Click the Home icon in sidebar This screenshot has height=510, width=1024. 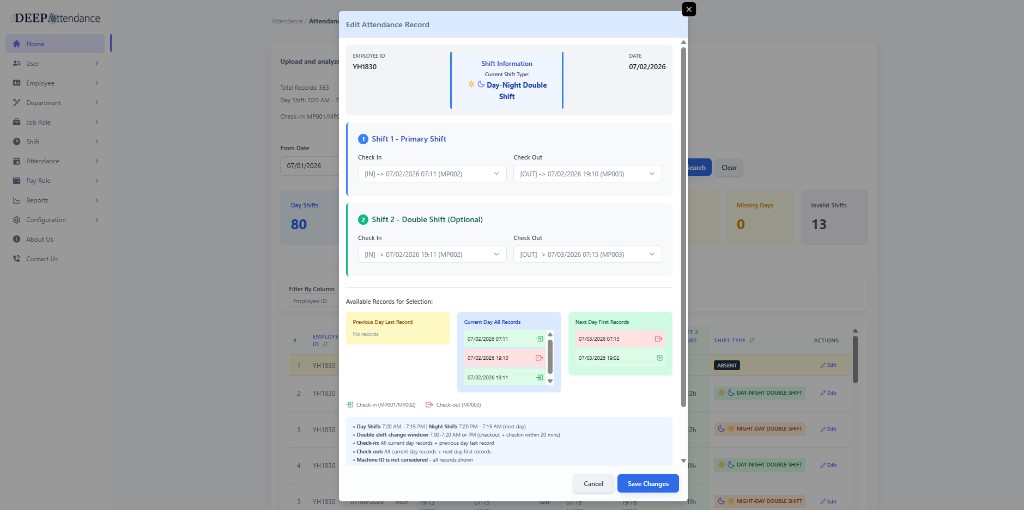(16, 44)
